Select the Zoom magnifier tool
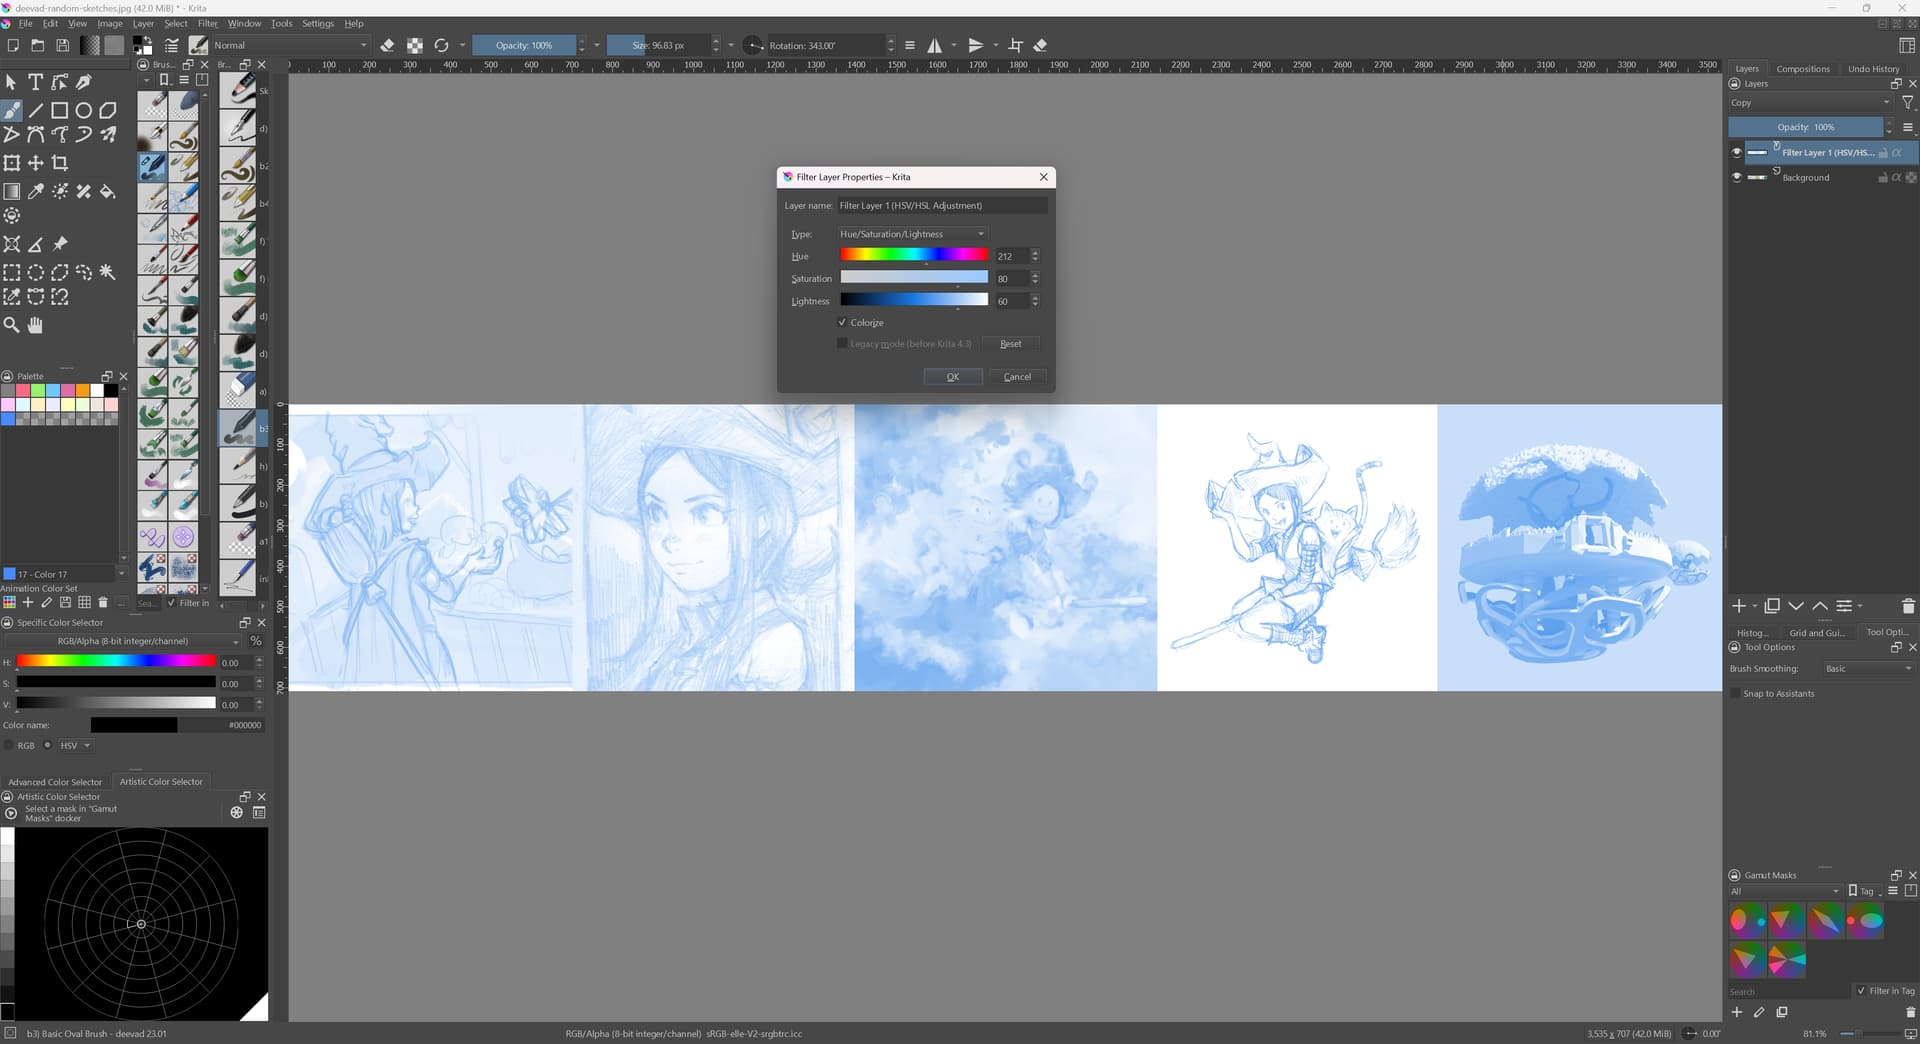The height and width of the screenshot is (1044, 1920). click(12, 325)
